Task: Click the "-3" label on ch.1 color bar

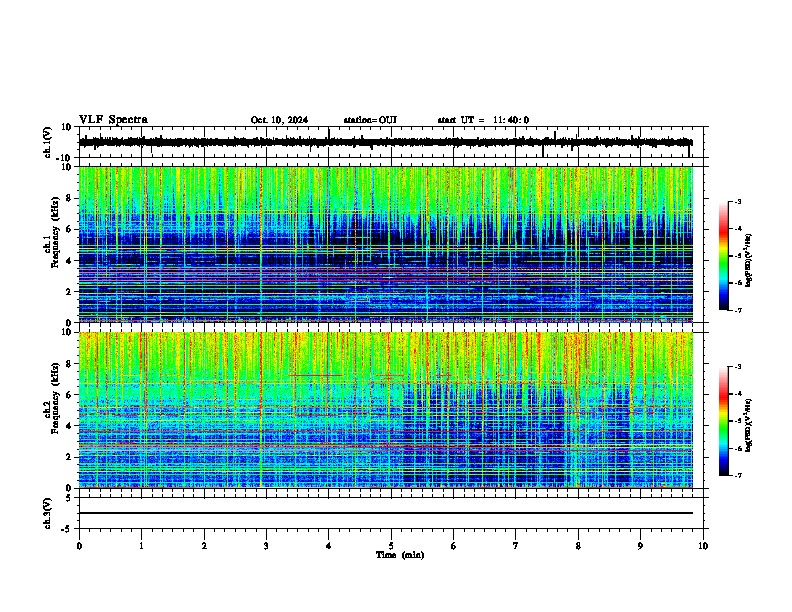Action: coord(738,201)
